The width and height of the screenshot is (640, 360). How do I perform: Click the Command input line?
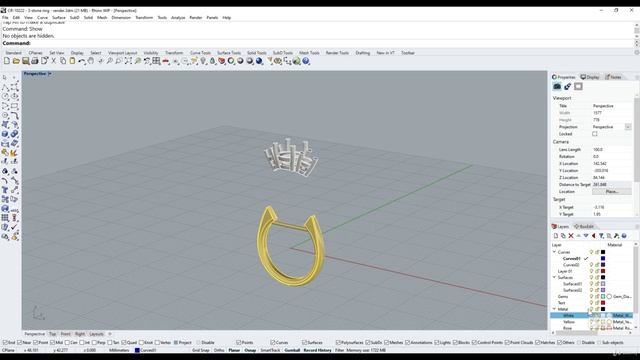click(318, 43)
